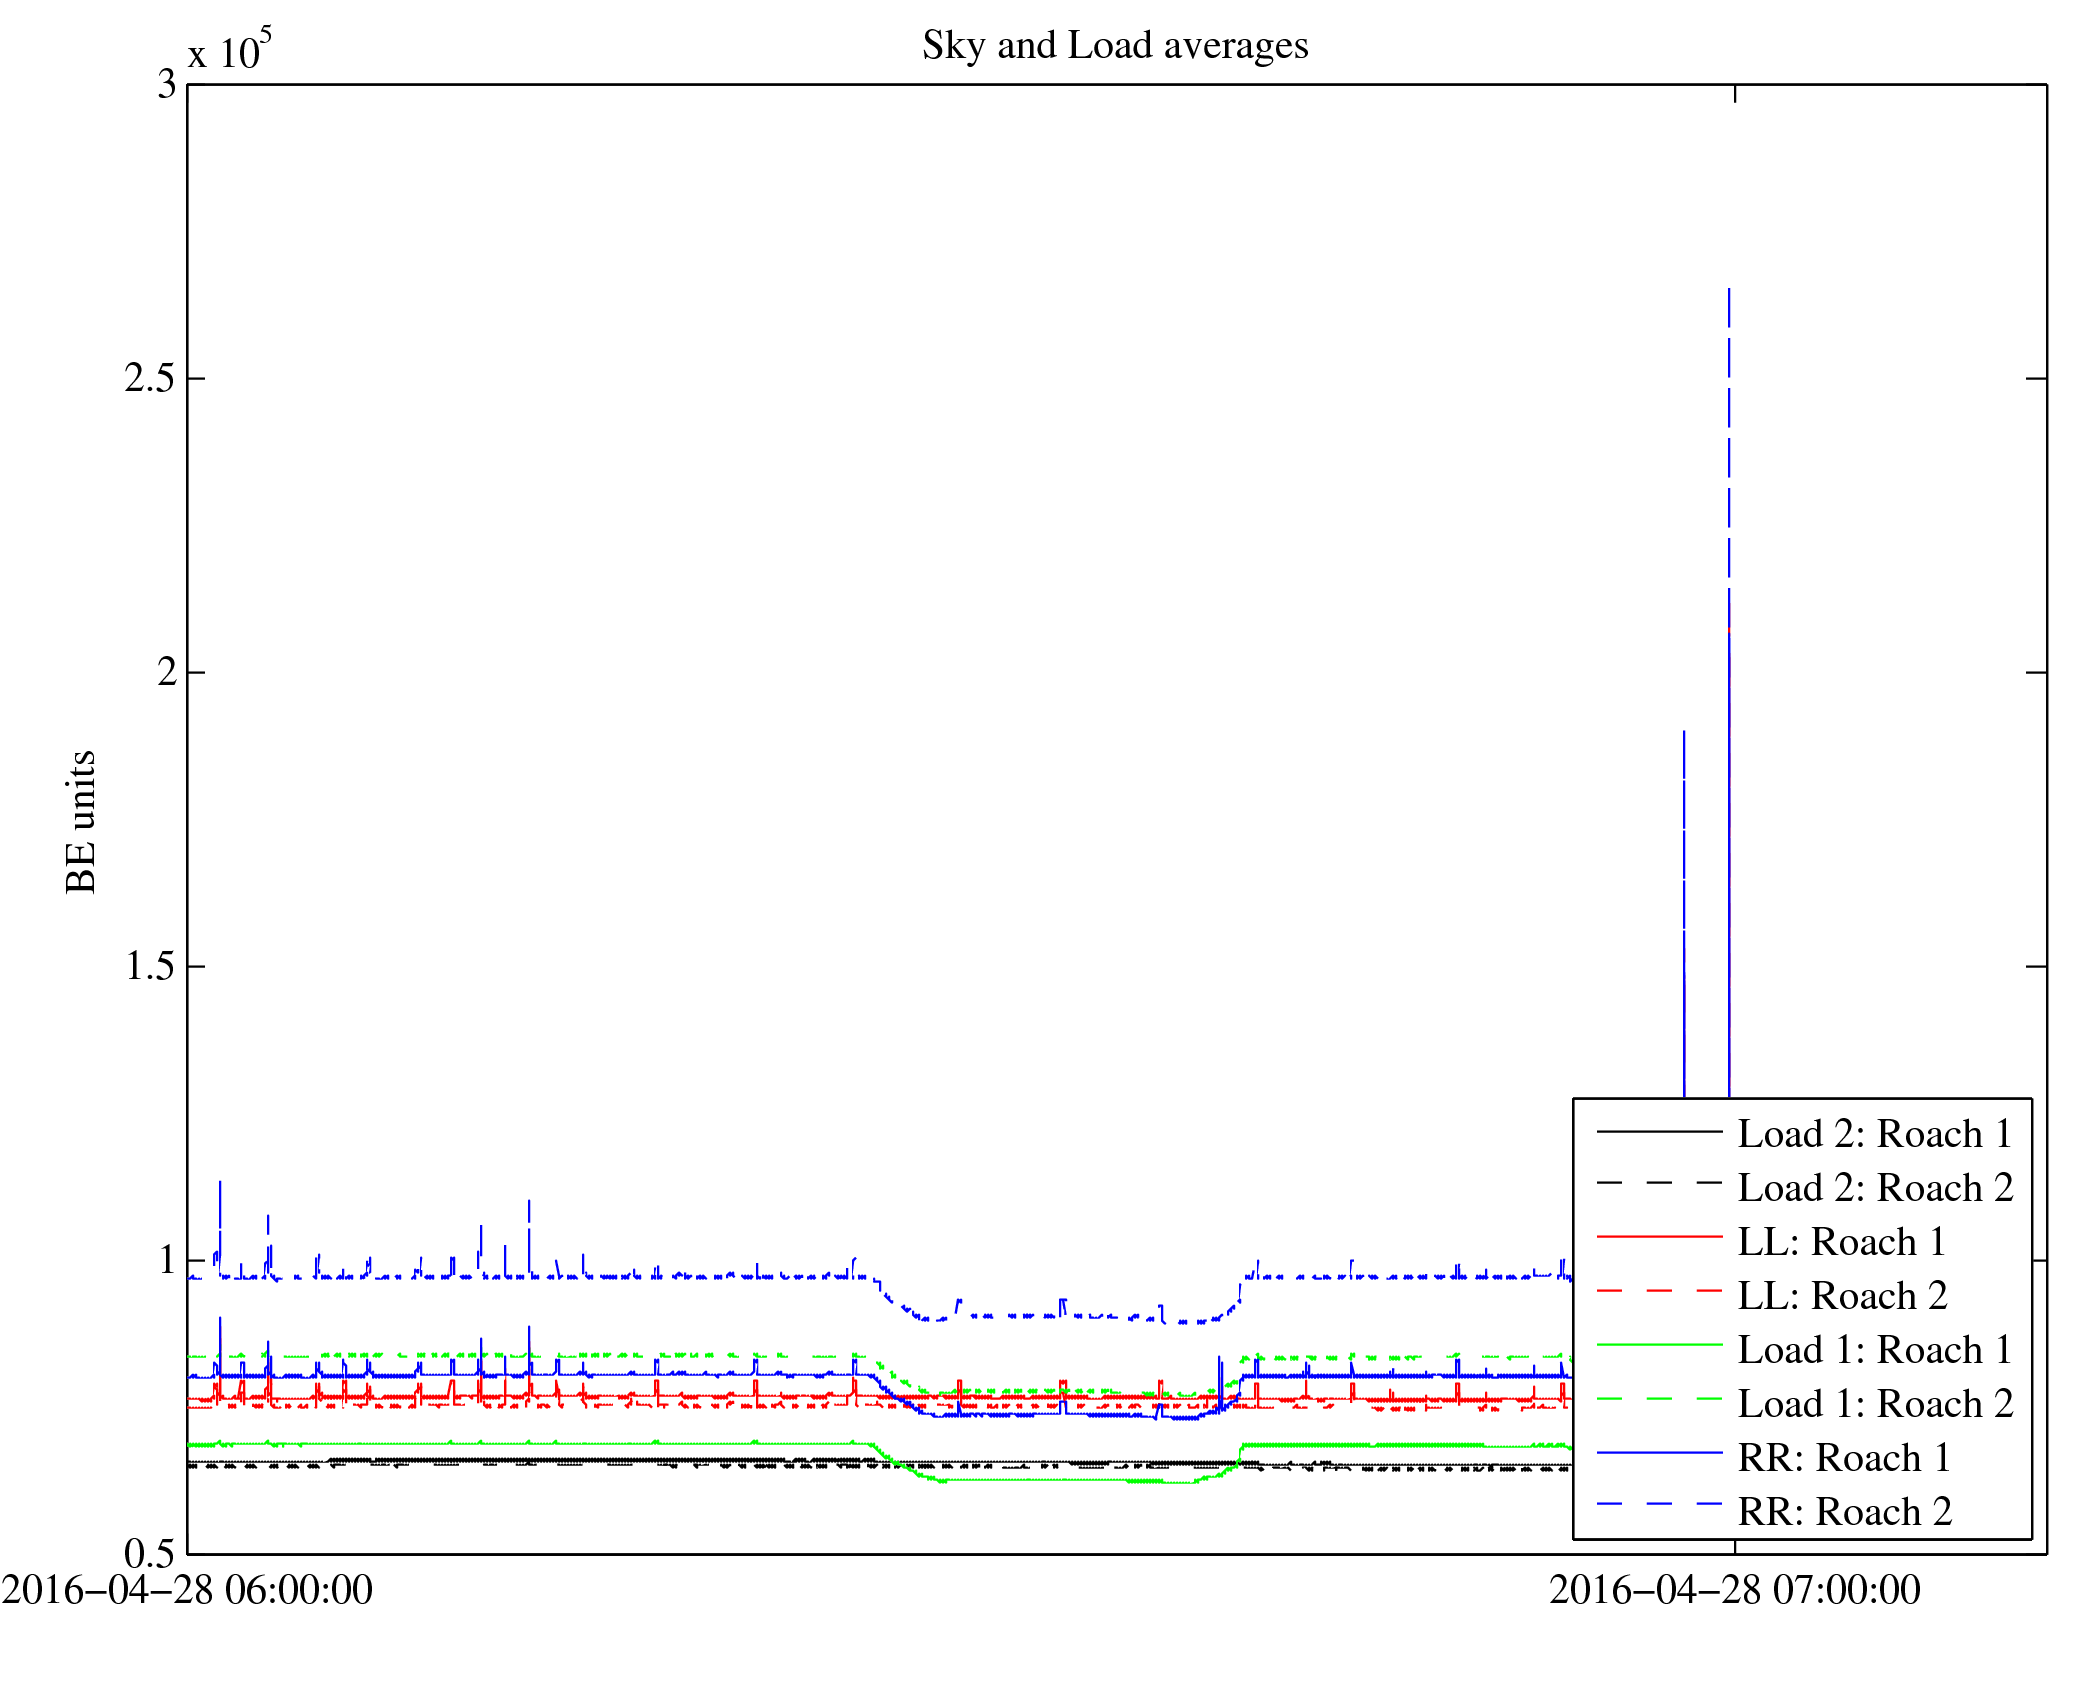Click the solid green Load 1: Roach 1 legend line
The height and width of the screenshot is (1683, 2075).
(1659, 1345)
